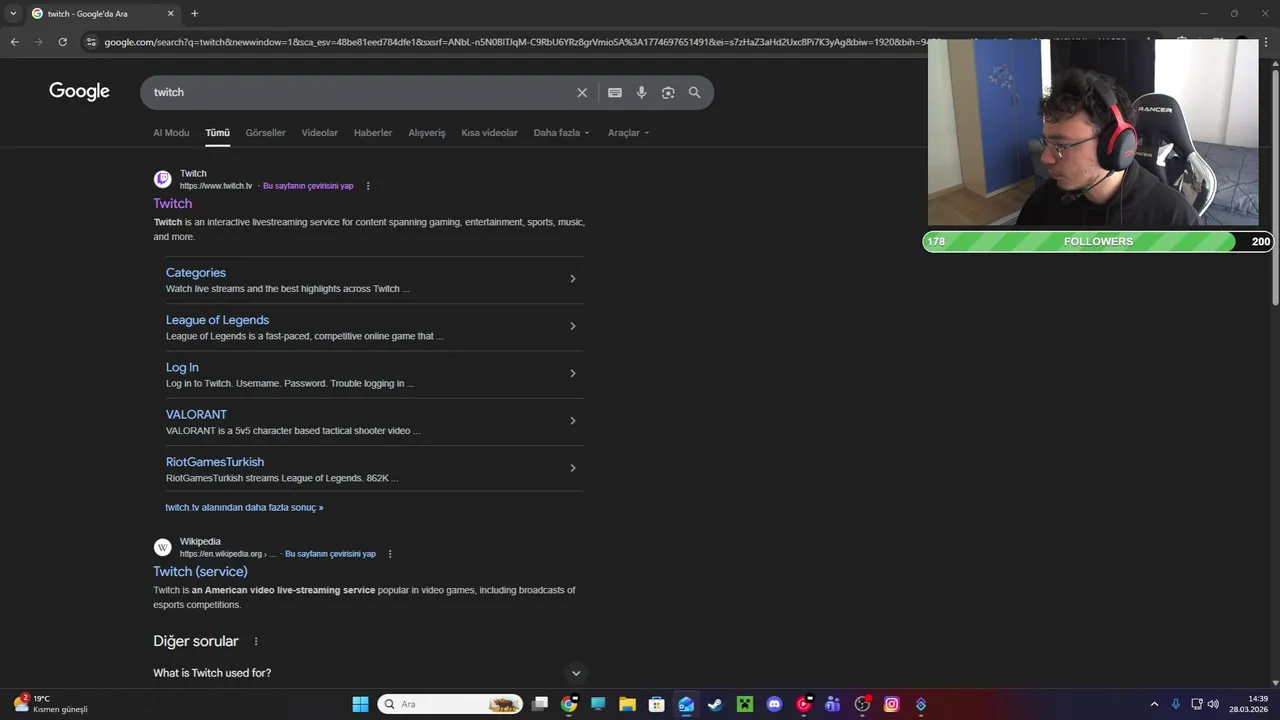Go back with the browser back arrow

point(14,42)
